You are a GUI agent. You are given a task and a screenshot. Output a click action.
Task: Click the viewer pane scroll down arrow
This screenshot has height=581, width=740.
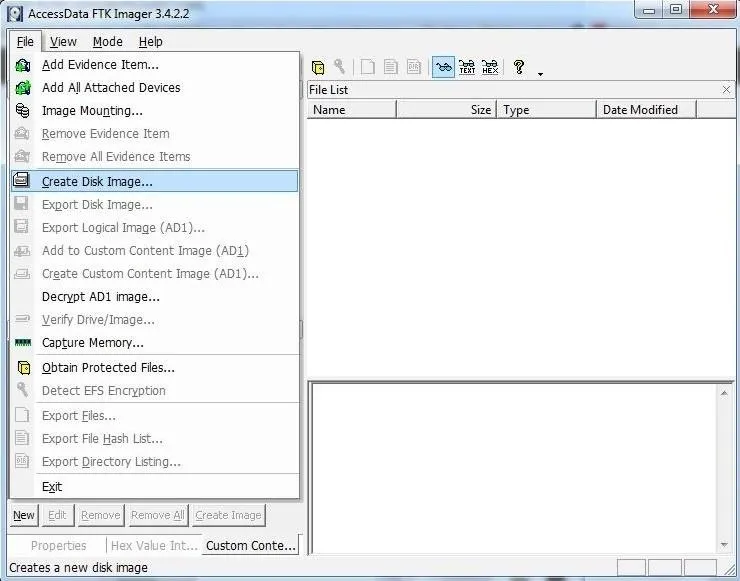724,545
